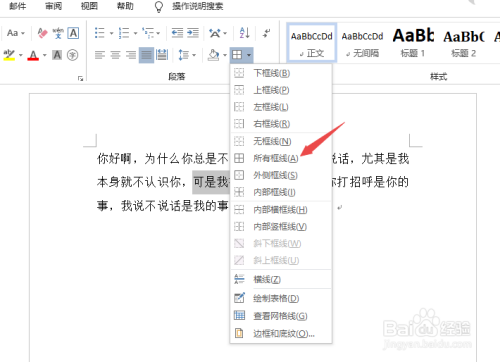This screenshot has height=362, width=500.
Task: Click the Decrease Indent icon
Action: (177, 33)
